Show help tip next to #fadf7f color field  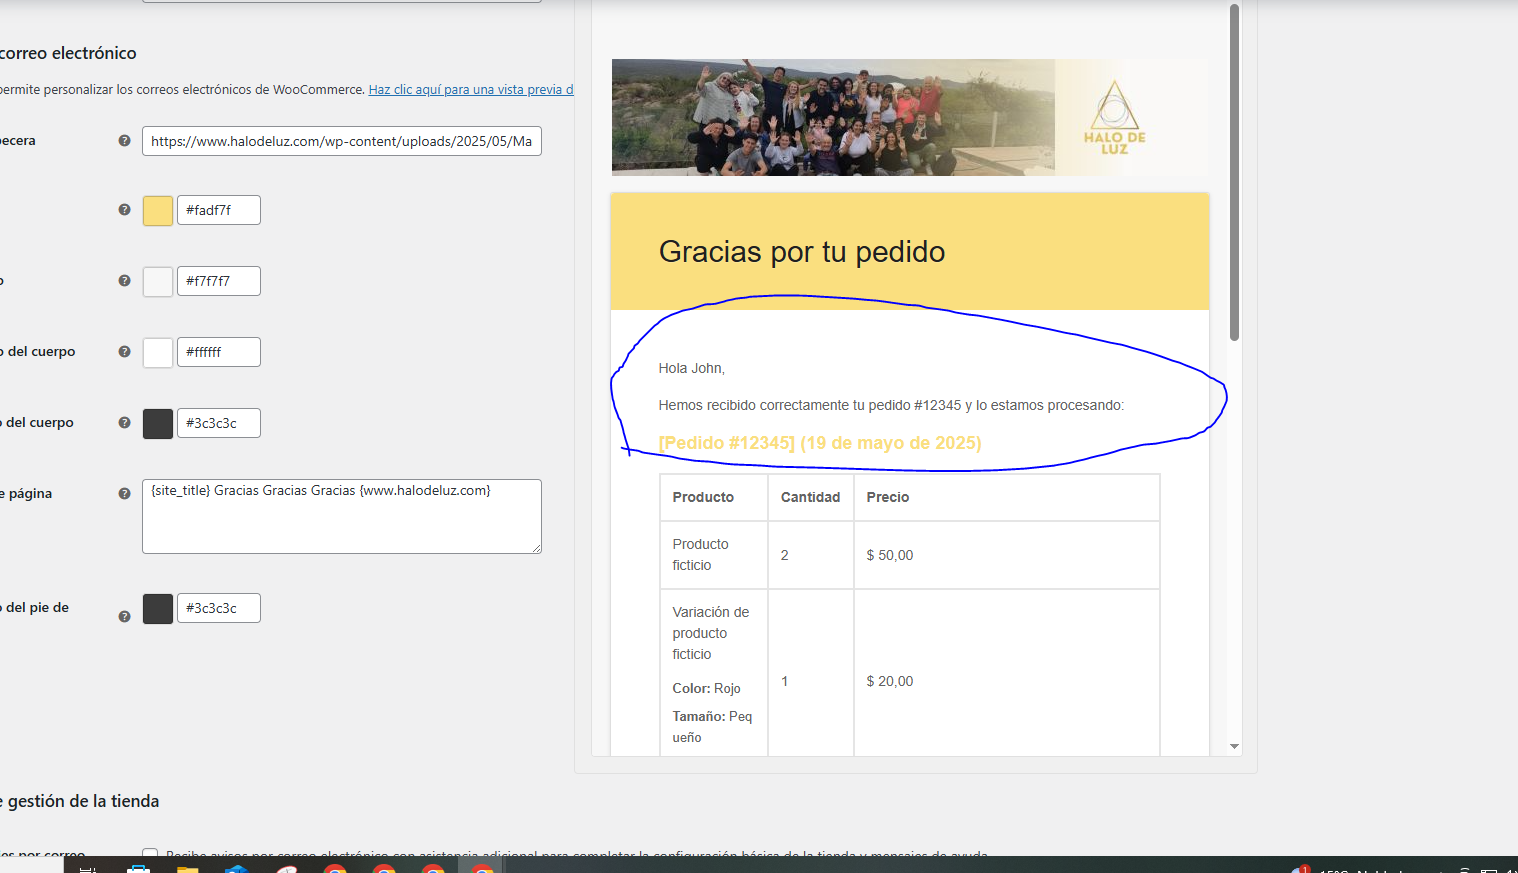pyautogui.click(x=124, y=210)
